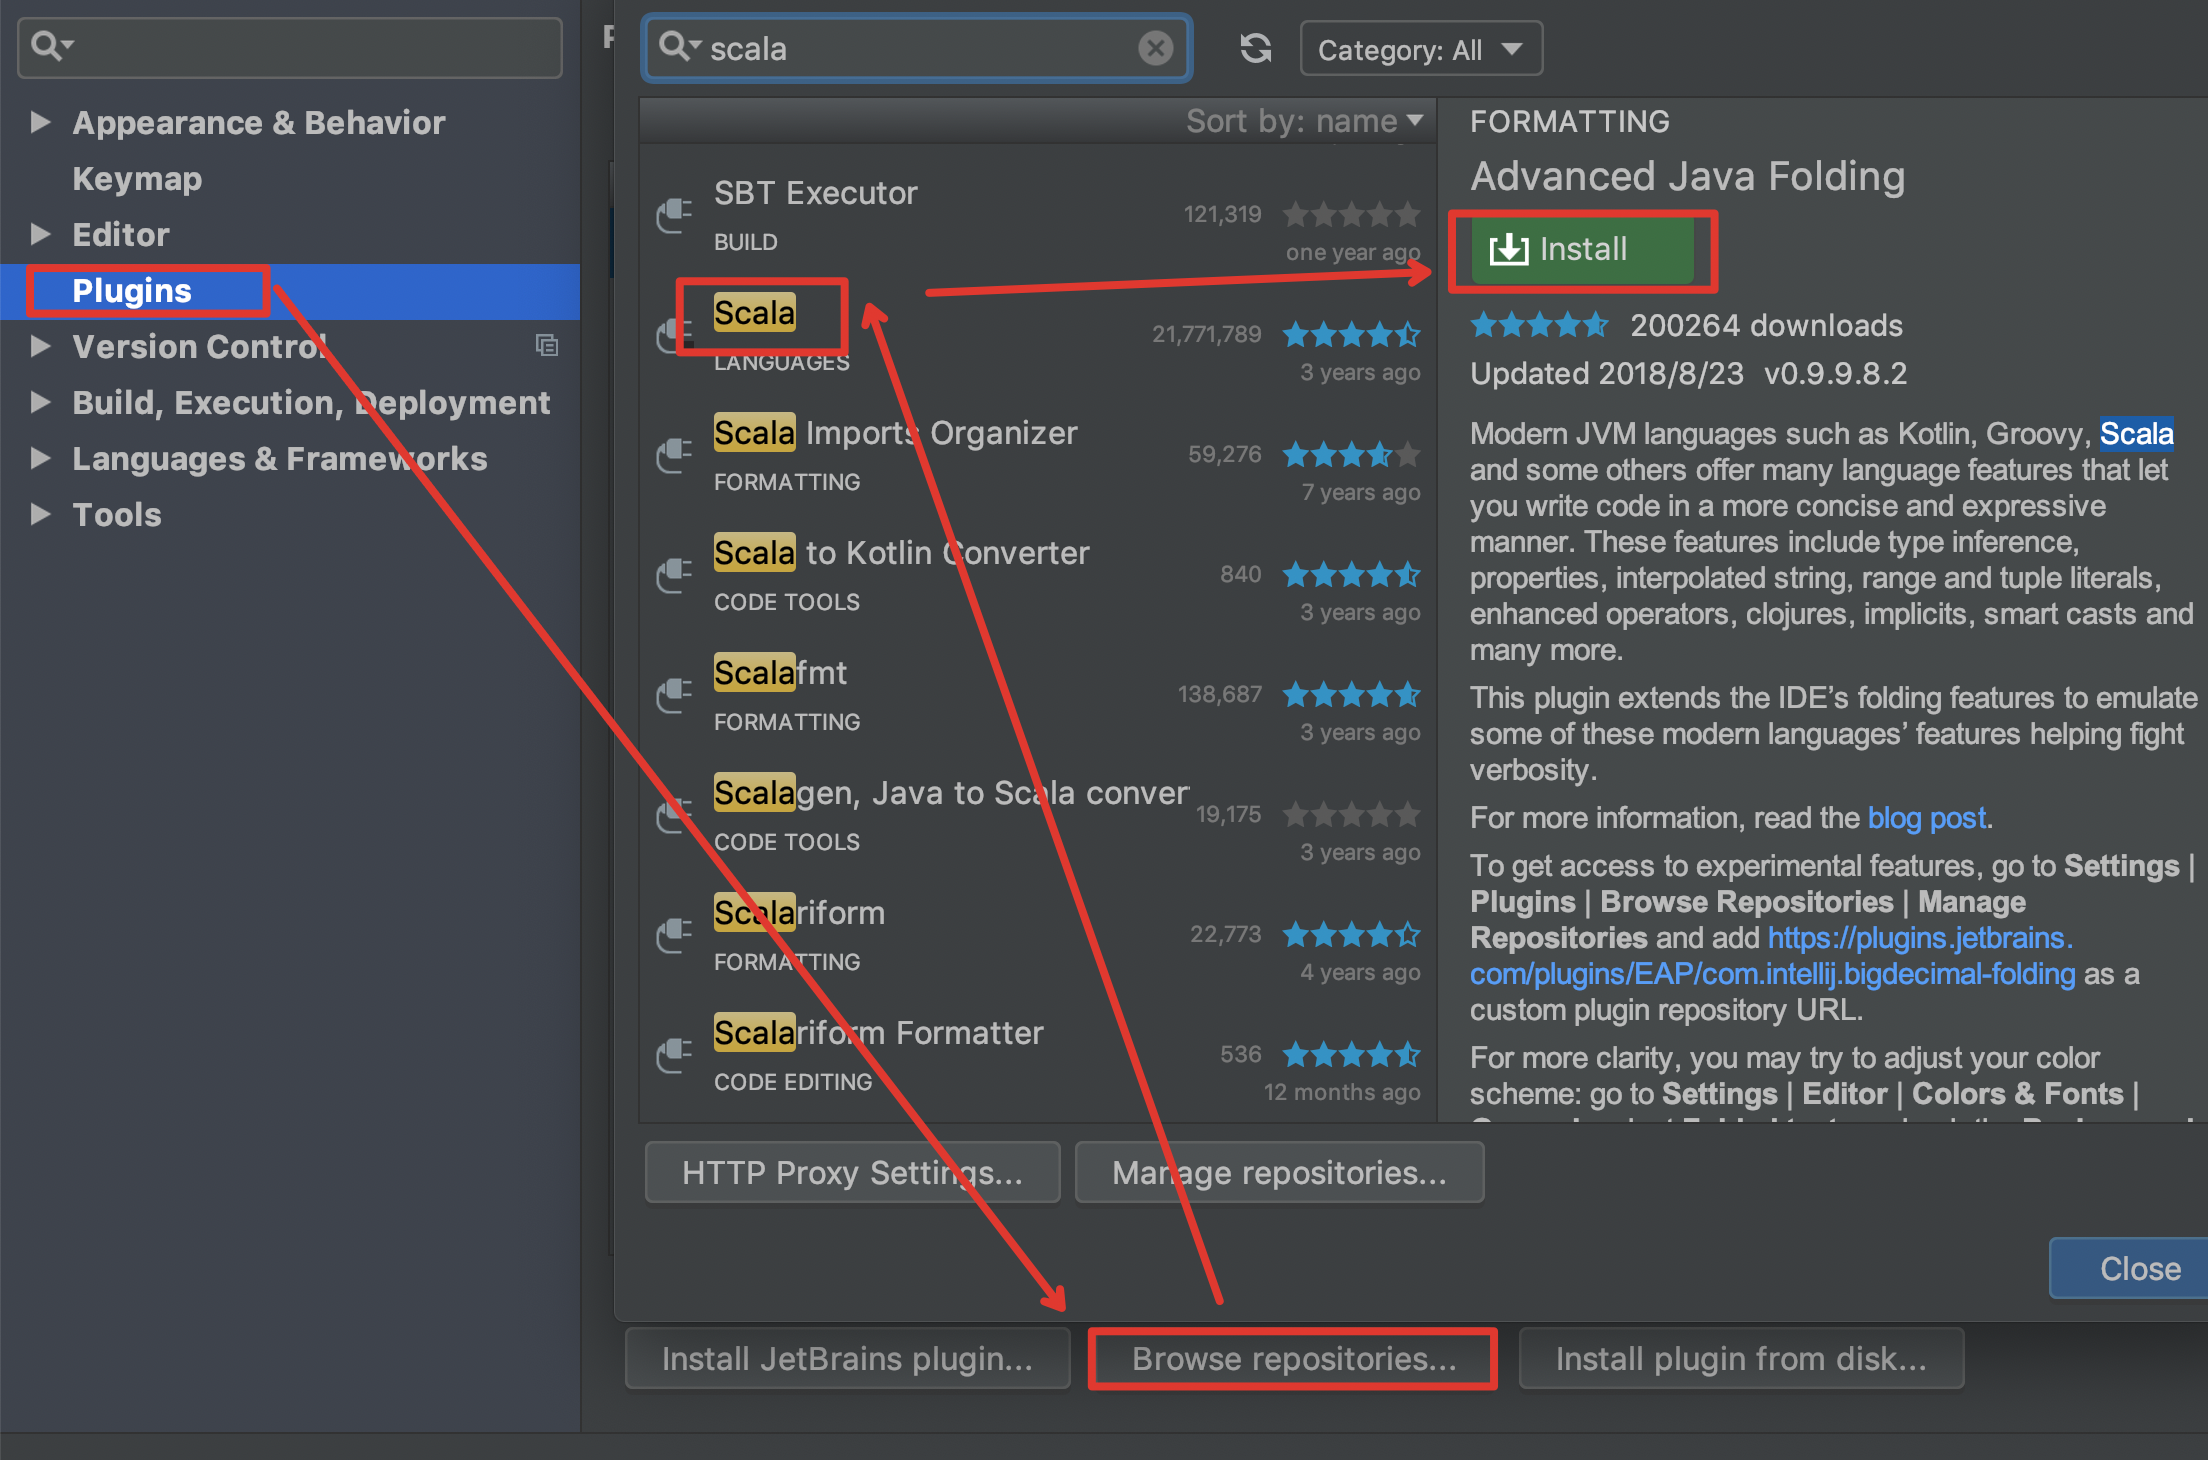Click the Scalariform Formatter plugin icon
The width and height of the screenshot is (2208, 1460).
click(674, 1054)
